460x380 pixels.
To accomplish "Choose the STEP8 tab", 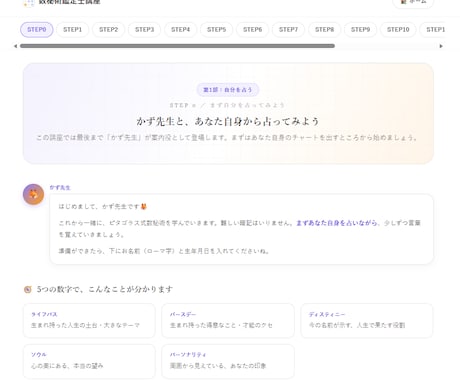I will pos(325,30).
